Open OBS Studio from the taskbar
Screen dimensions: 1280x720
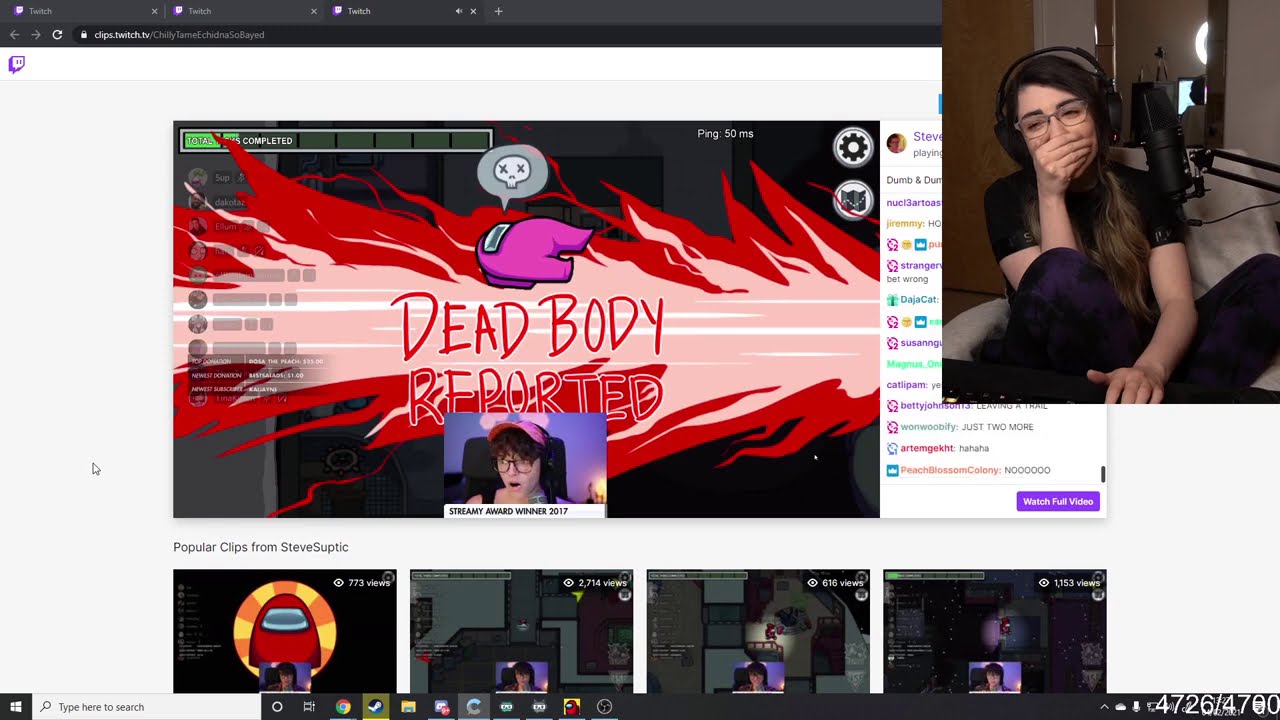click(604, 707)
